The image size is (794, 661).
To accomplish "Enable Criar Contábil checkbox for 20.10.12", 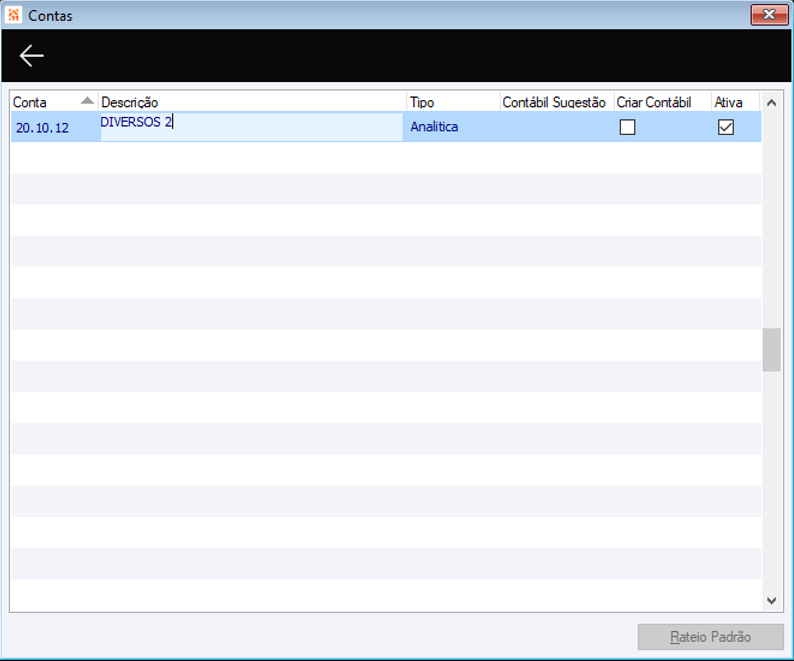I will tap(627, 127).
